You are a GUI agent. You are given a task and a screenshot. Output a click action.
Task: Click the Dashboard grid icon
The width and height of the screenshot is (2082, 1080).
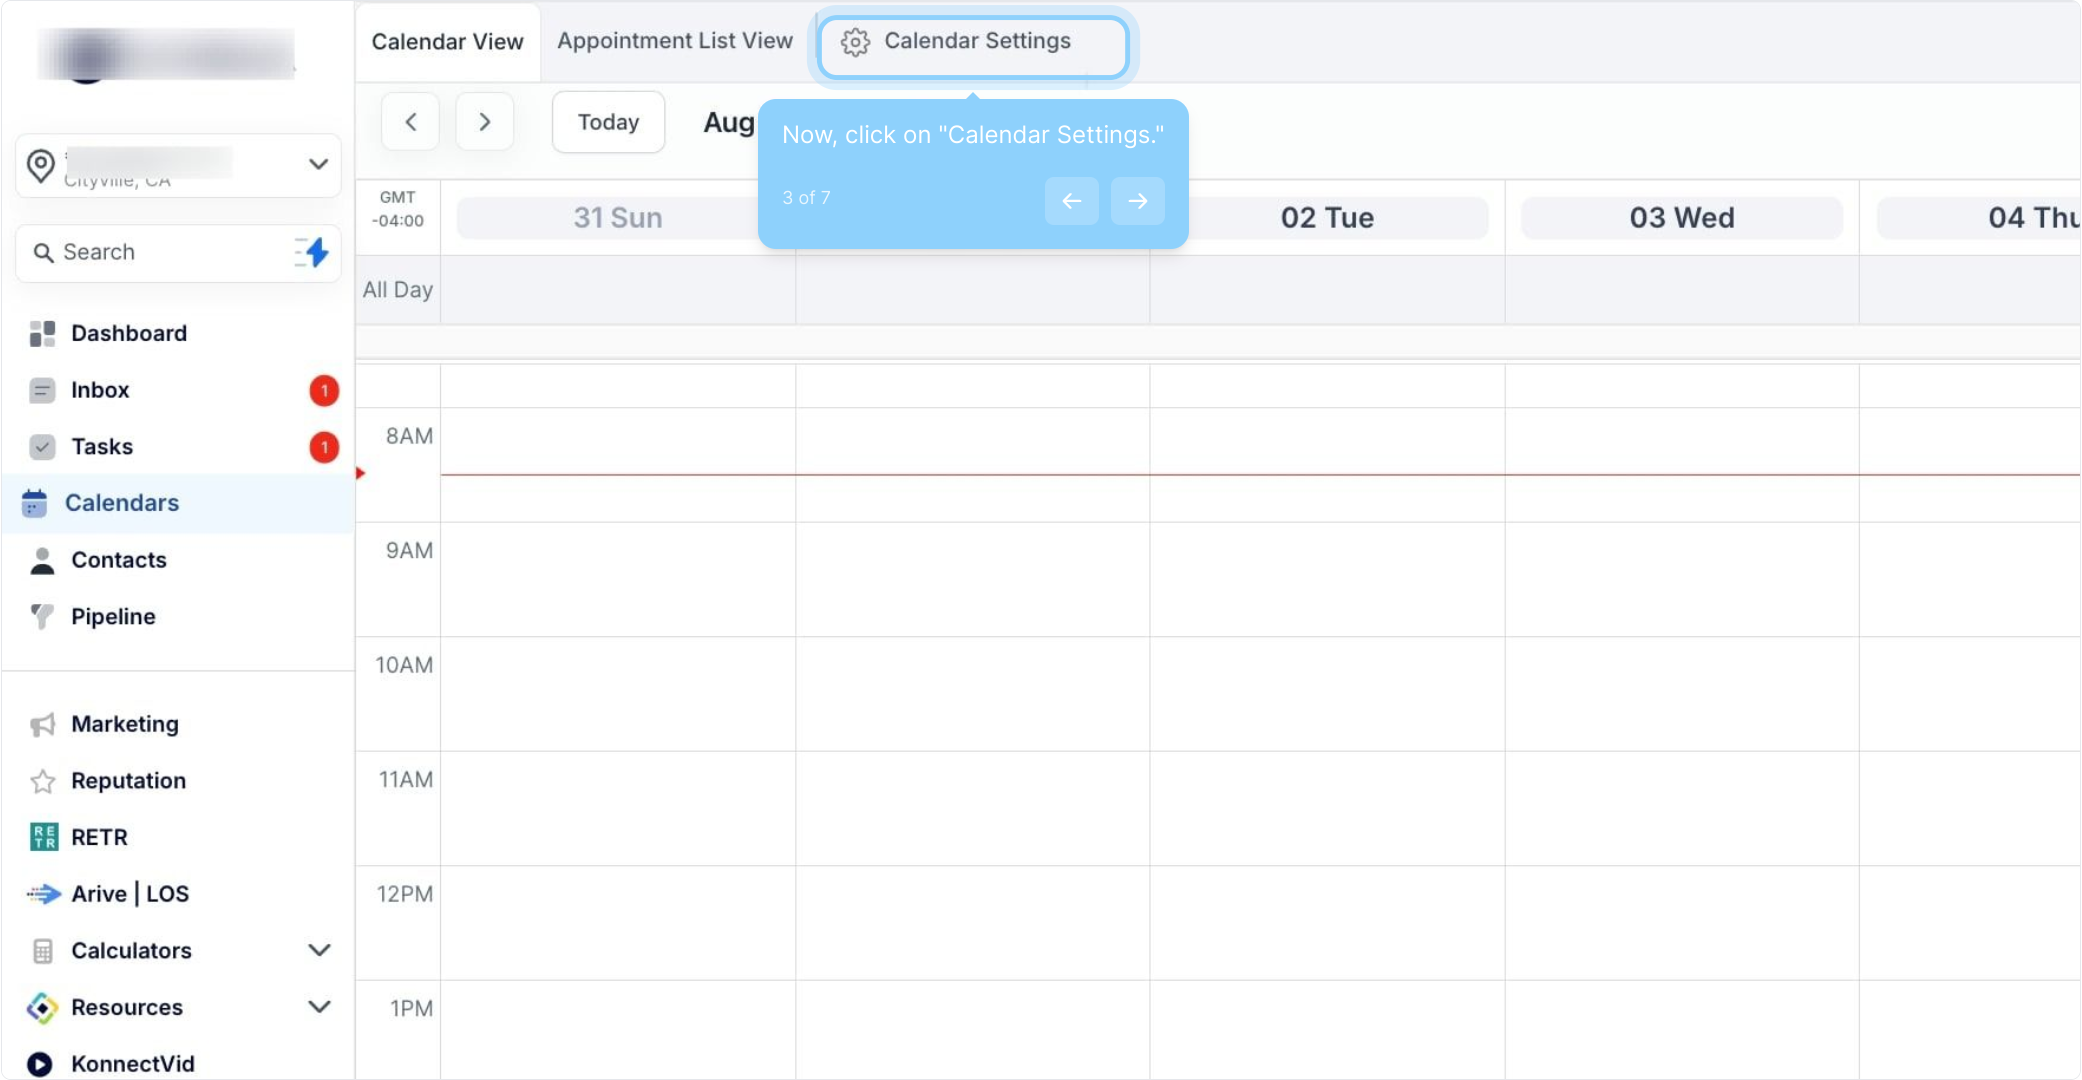[42, 334]
